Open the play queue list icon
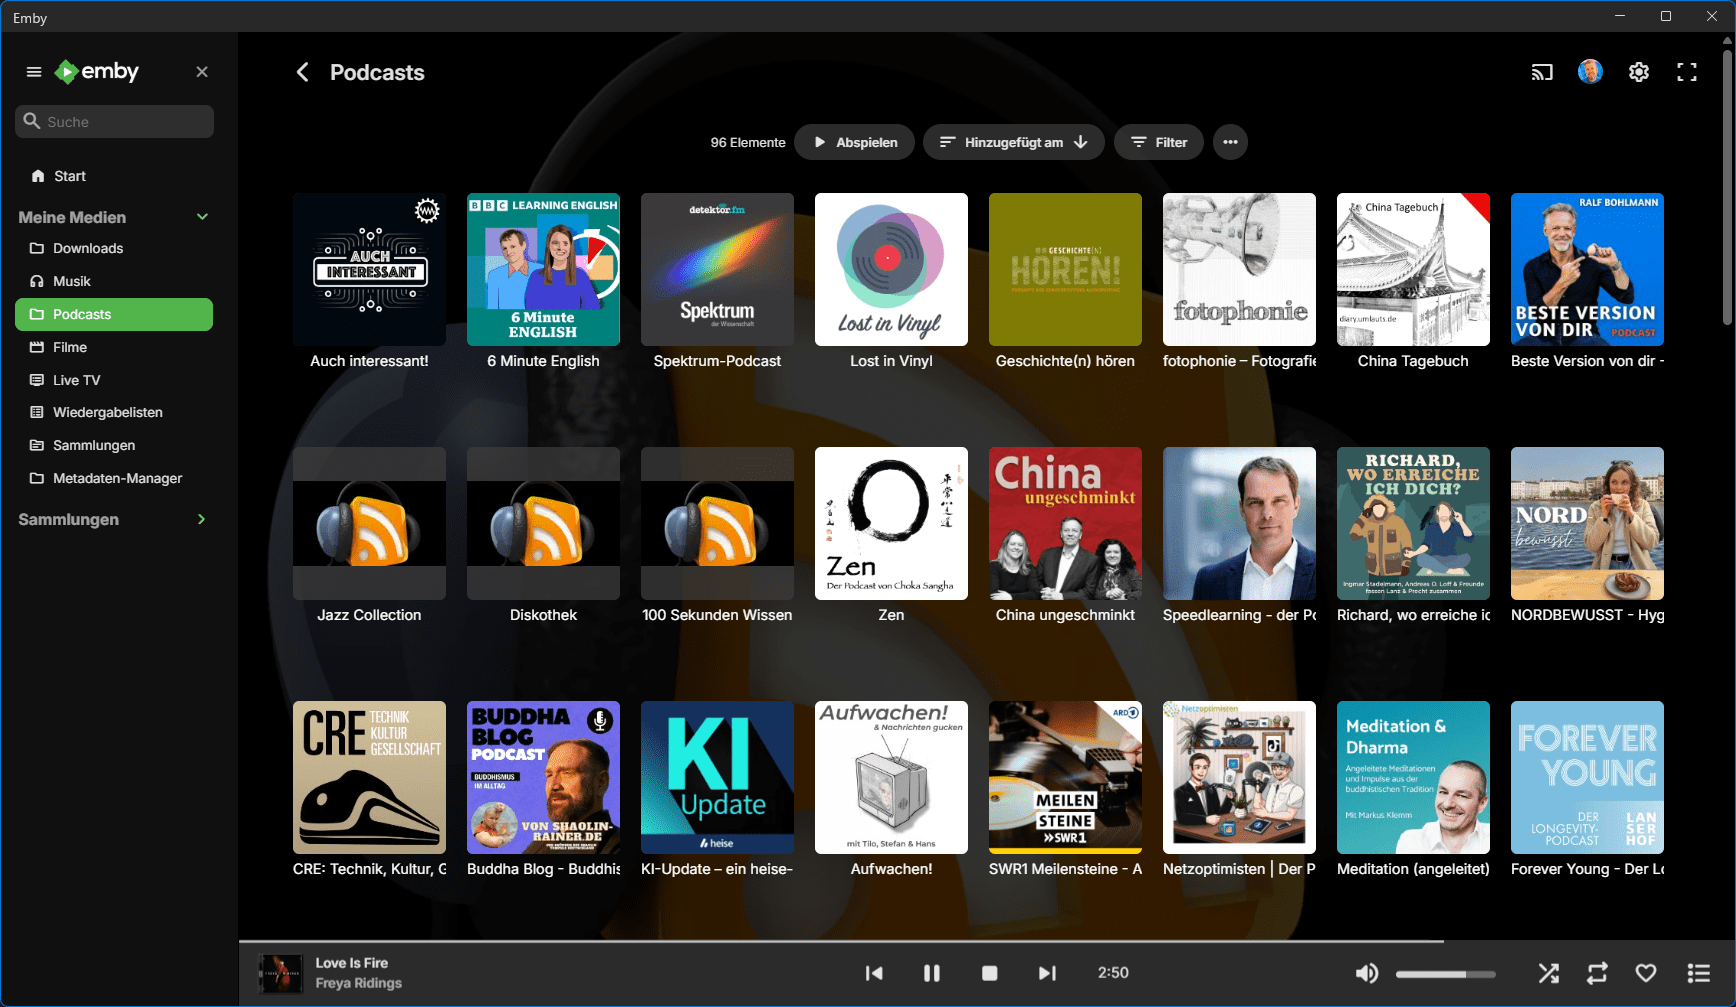Screen dimensions: 1736x1007 tap(1698, 973)
